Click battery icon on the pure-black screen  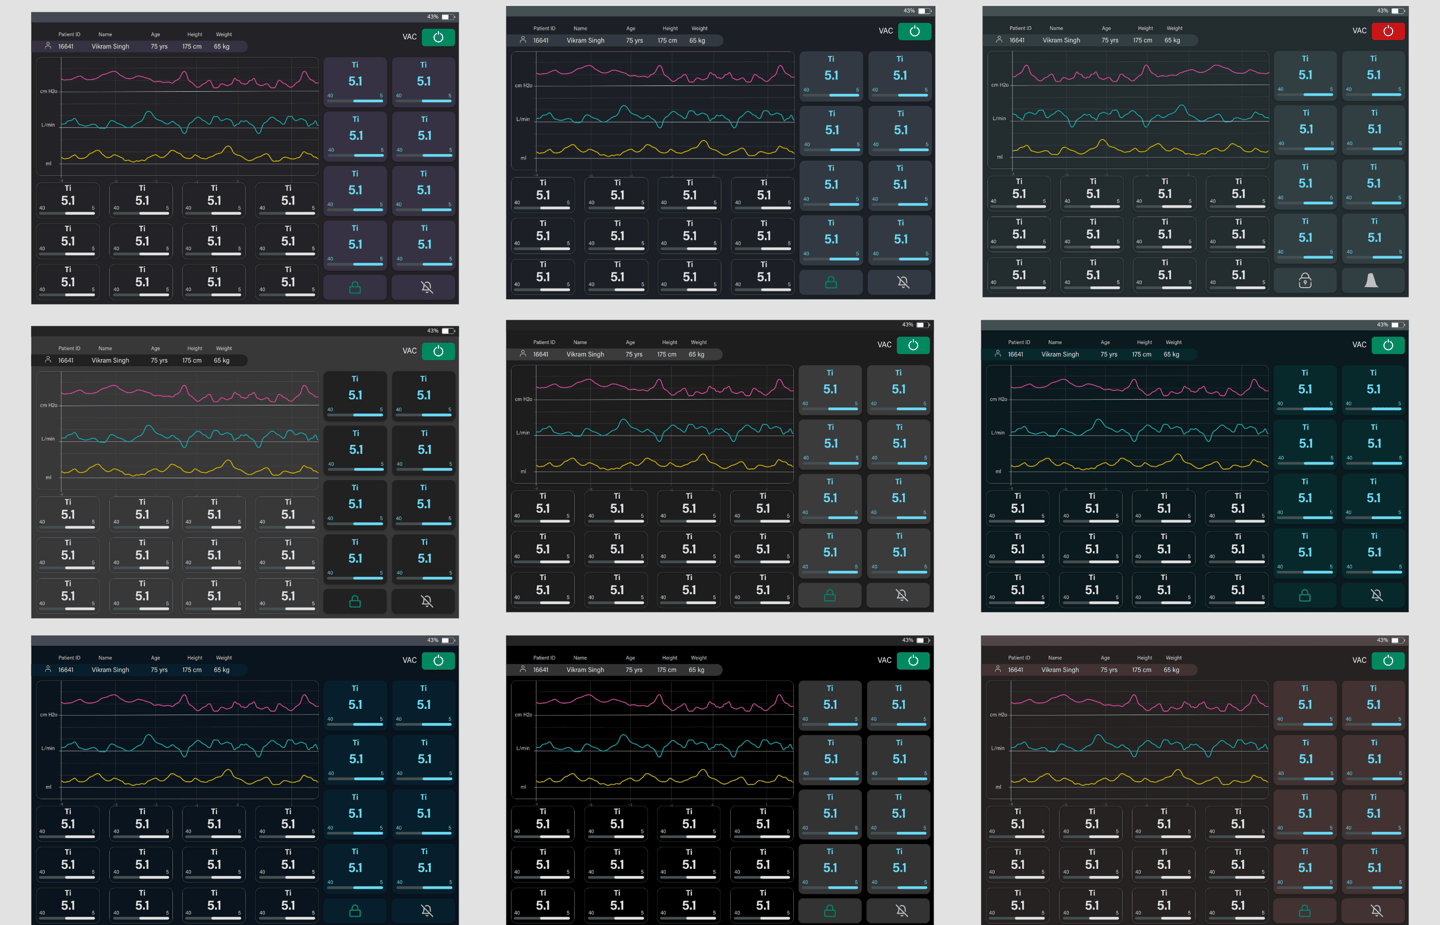(x=923, y=641)
